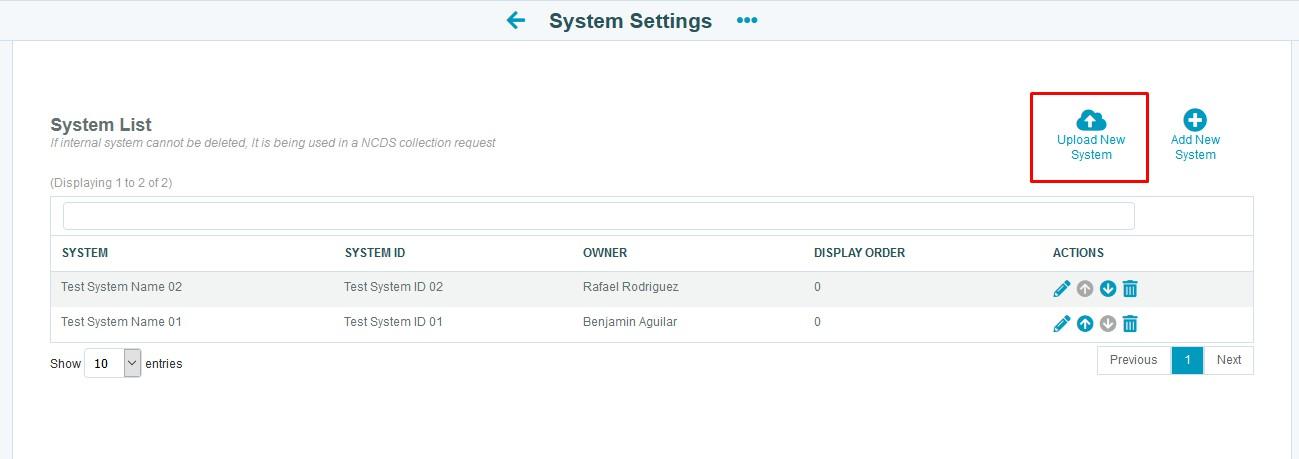The image size is (1299, 459).
Task: Click the Add New System plus icon
Action: point(1195,120)
